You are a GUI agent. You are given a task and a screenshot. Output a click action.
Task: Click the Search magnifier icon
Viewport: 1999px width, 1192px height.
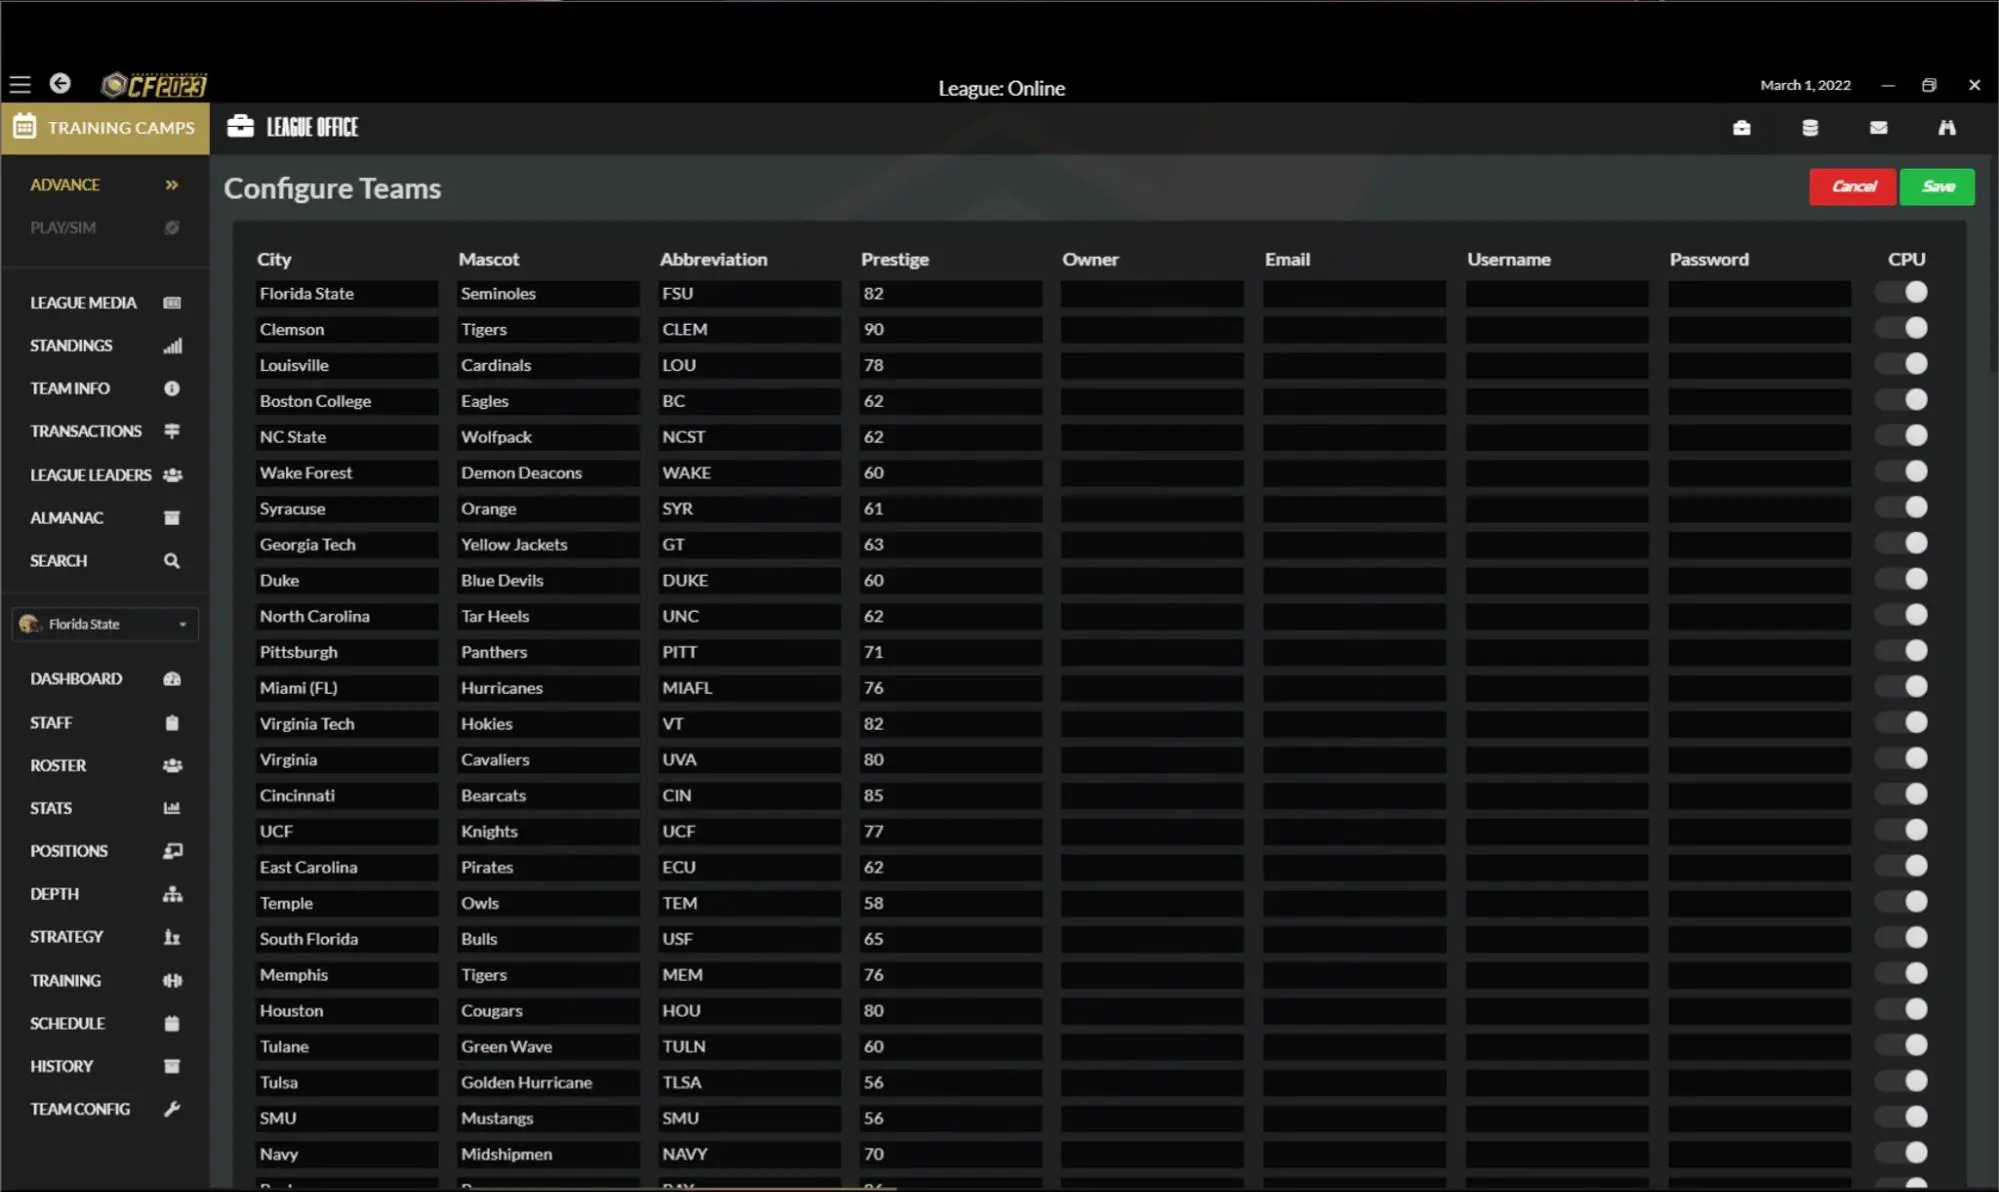(172, 561)
